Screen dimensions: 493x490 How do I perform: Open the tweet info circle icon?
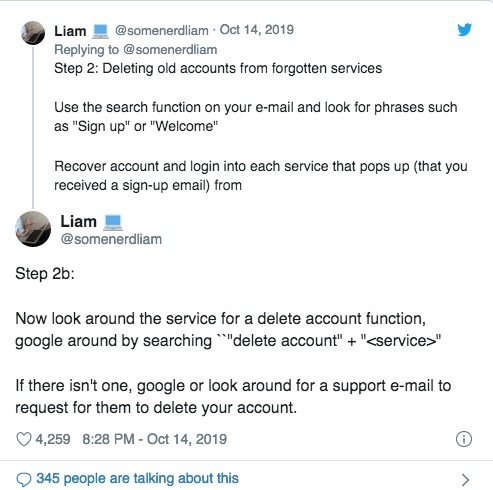[464, 439]
